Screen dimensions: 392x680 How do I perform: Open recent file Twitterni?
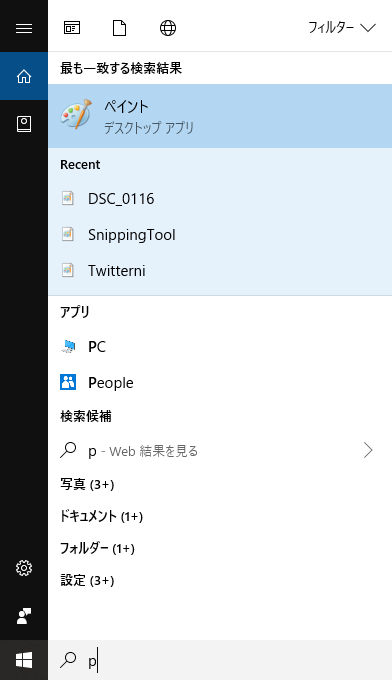pos(220,271)
